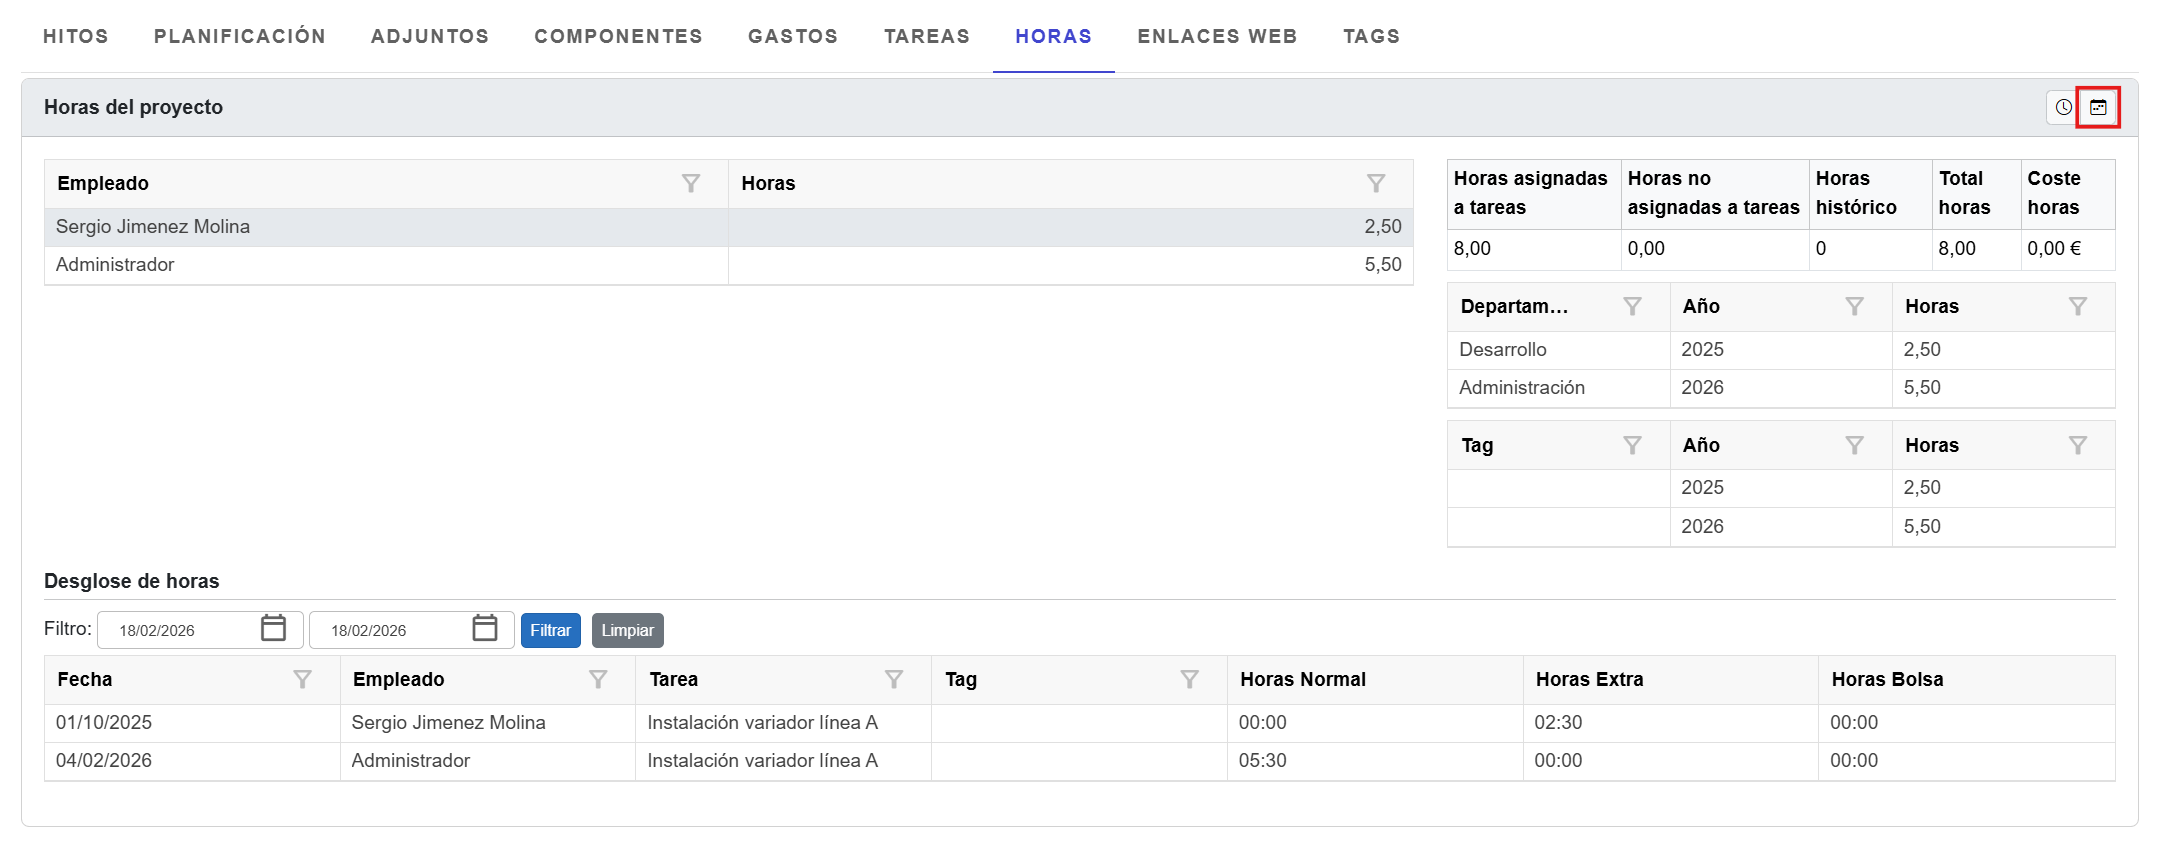Click the Limpiar button
Image resolution: width=2158 pixels, height=847 pixels.
tap(627, 631)
